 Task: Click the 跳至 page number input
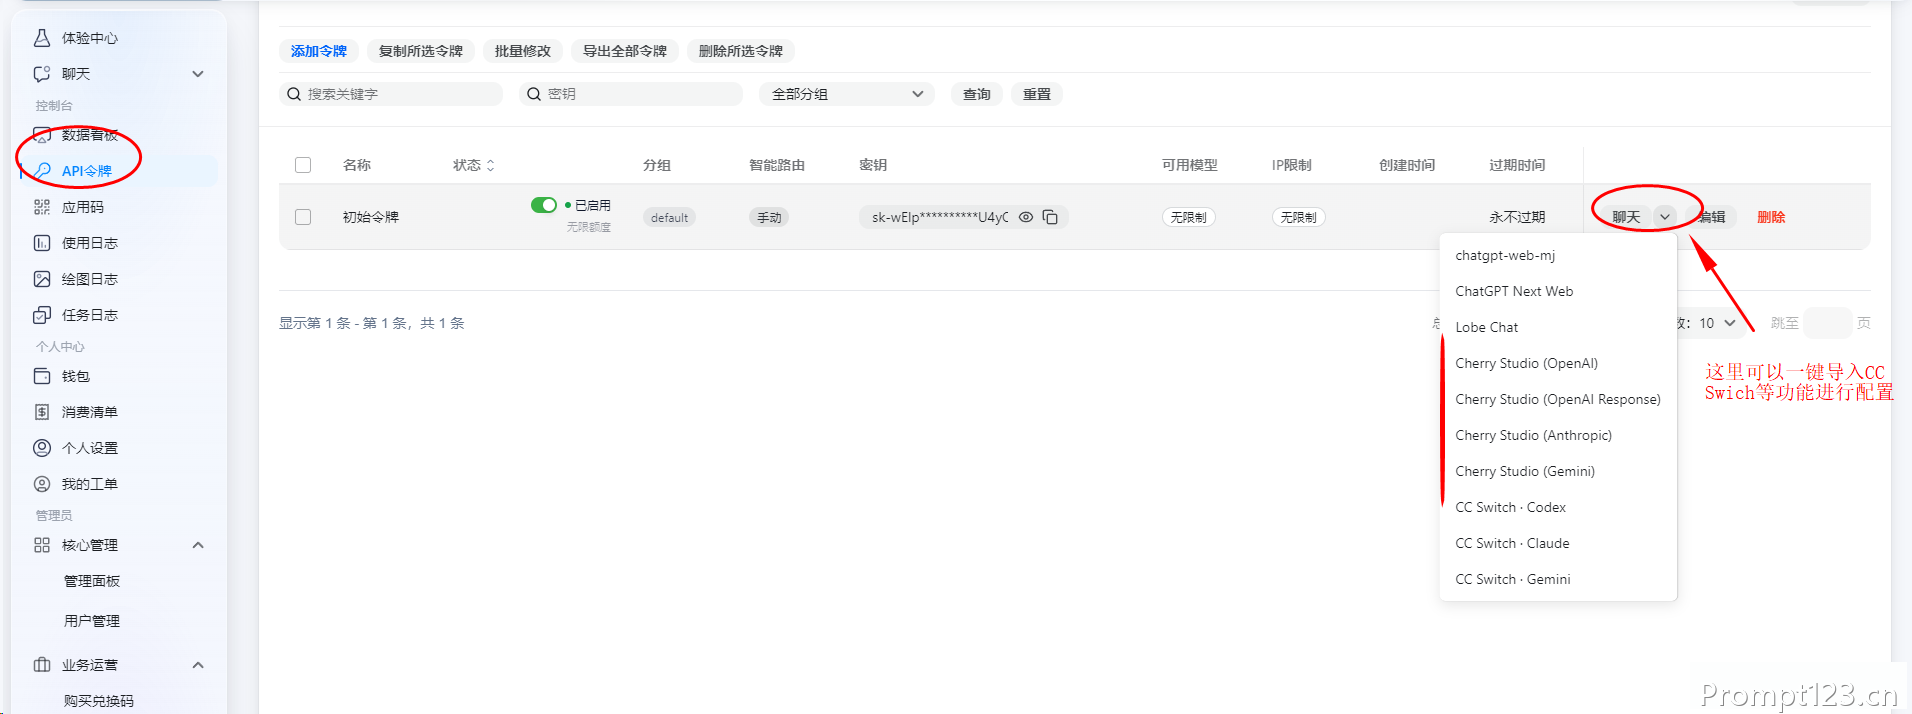coord(1828,323)
